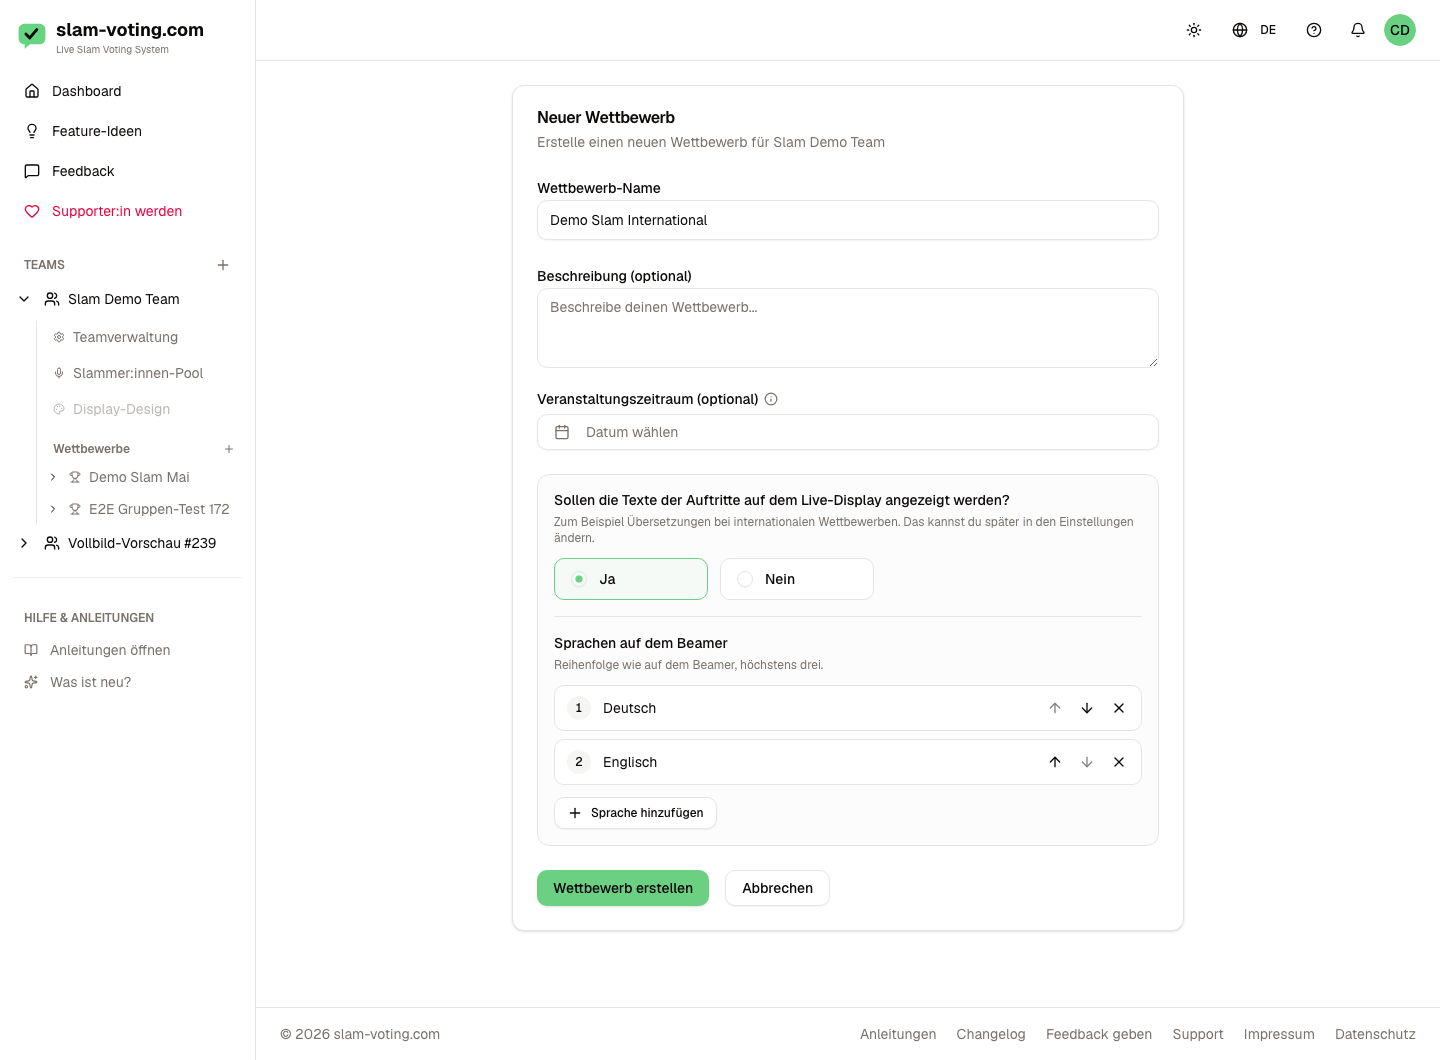Viewport: 1440px width, 1060px height.
Task: Click the slam-voting.com logo checkmark icon
Action: pyautogui.click(x=32, y=36)
